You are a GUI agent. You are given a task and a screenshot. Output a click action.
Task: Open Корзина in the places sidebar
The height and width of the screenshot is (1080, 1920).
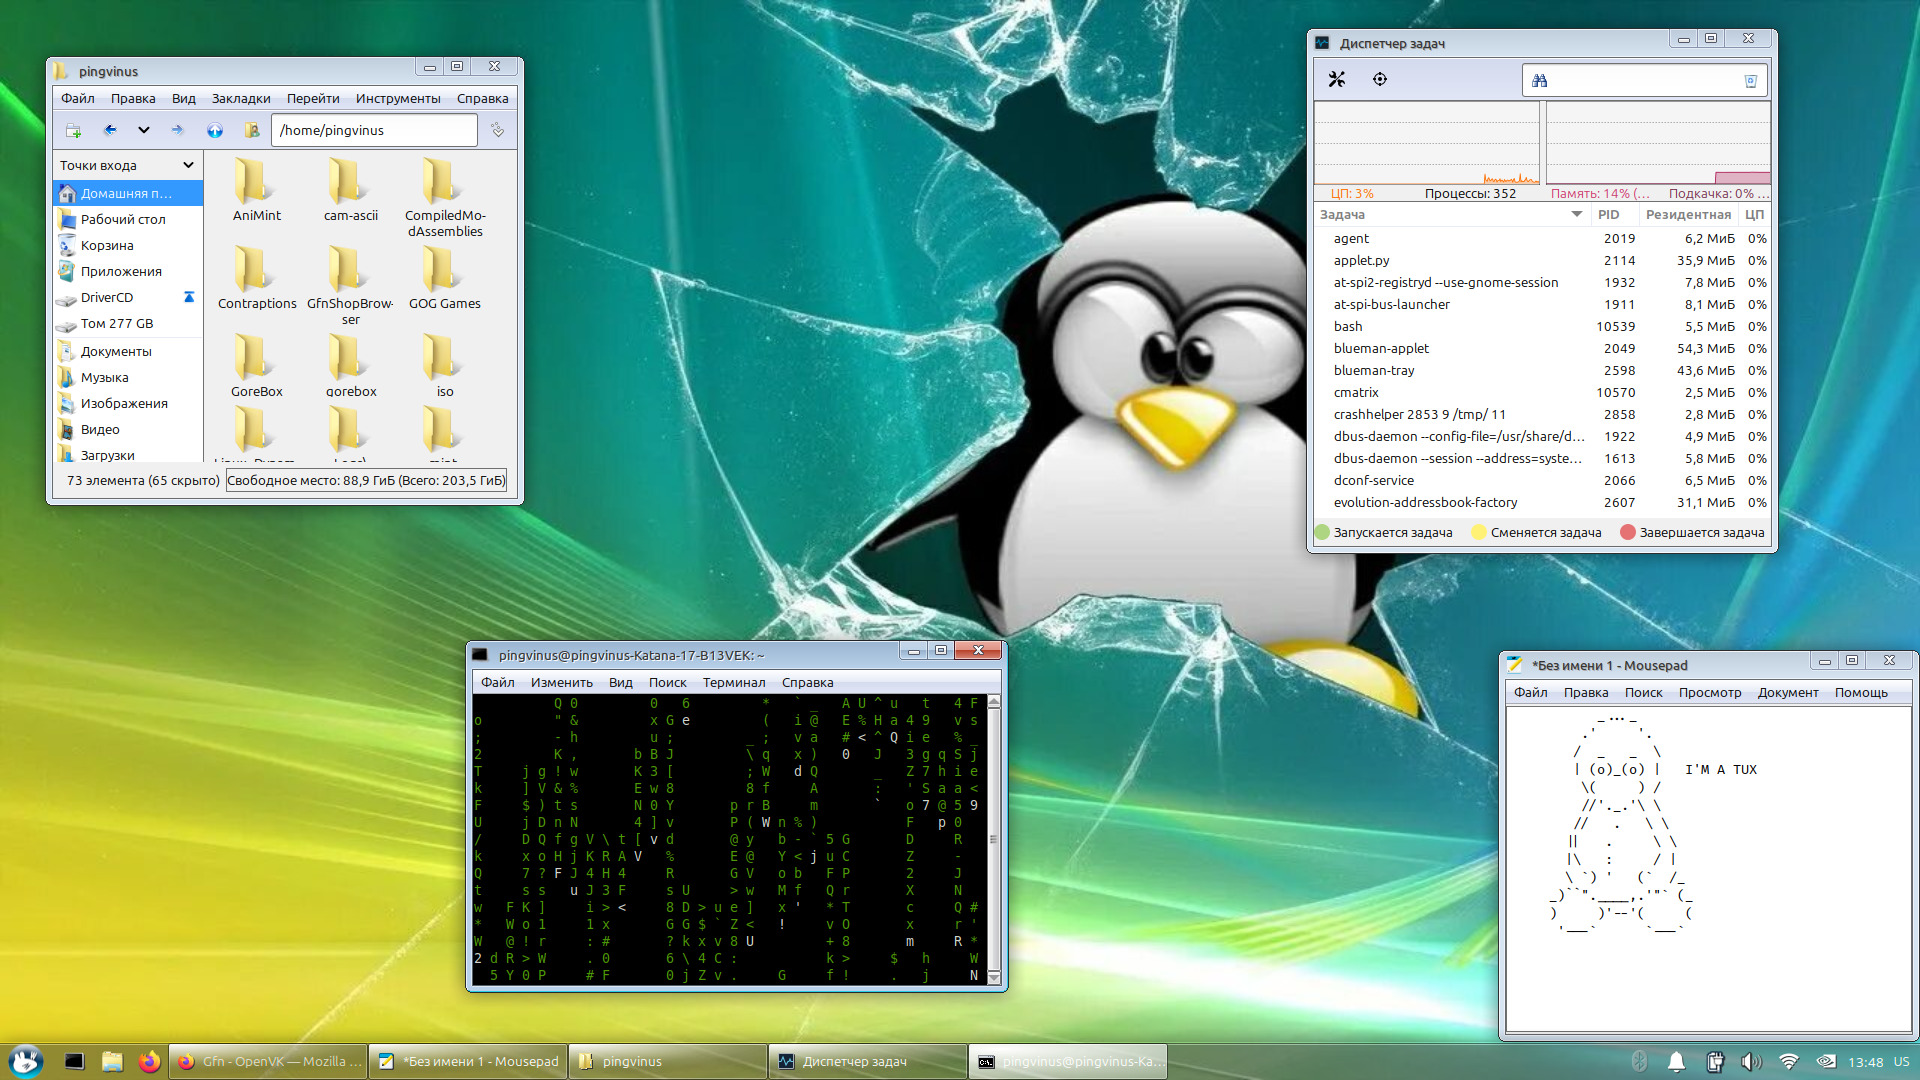click(128, 245)
